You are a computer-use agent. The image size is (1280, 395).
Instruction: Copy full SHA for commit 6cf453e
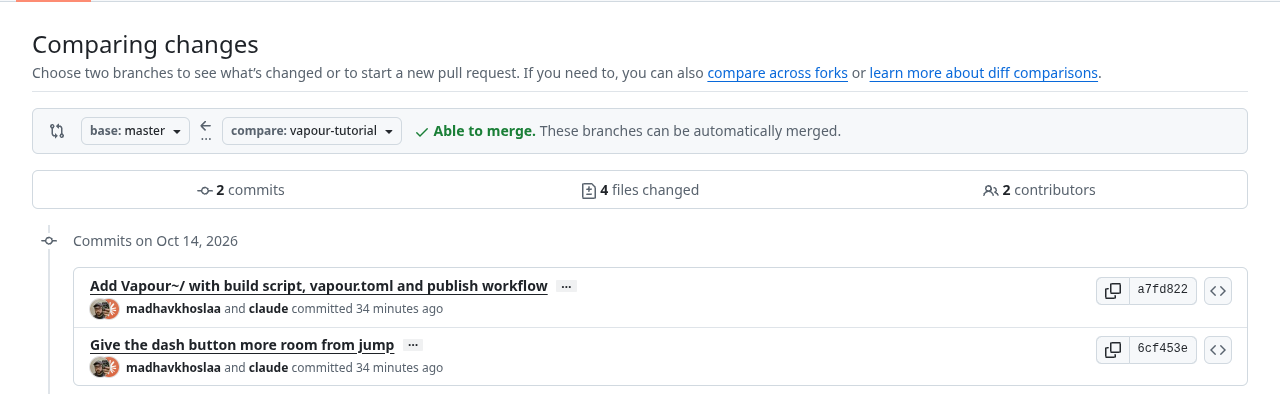pyautogui.click(x=1112, y=350)
